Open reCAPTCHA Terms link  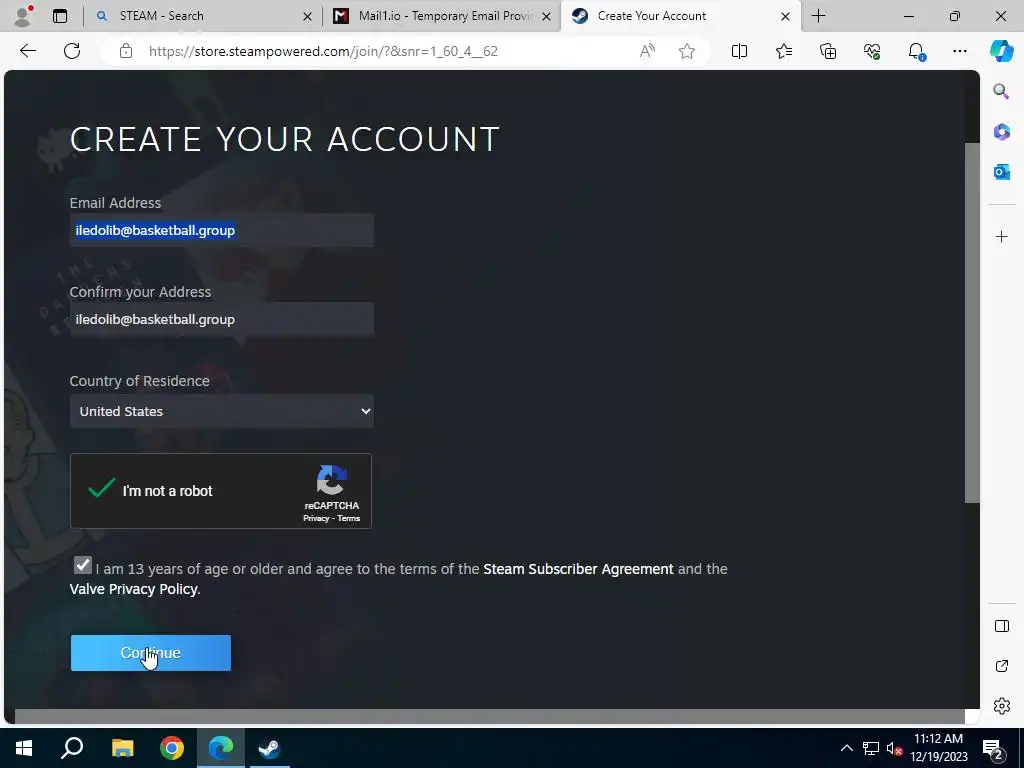(x=349, y=519)
